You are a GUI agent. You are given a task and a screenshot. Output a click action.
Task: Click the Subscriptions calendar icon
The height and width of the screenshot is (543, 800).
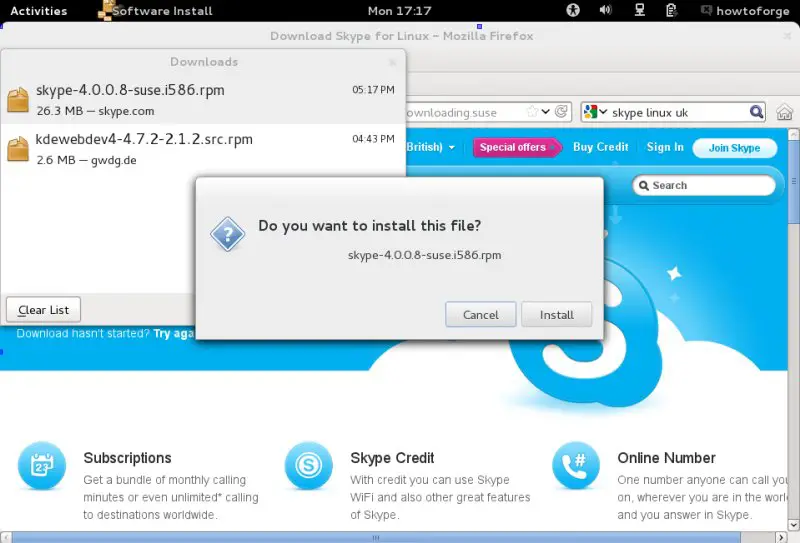pos(42,465)
